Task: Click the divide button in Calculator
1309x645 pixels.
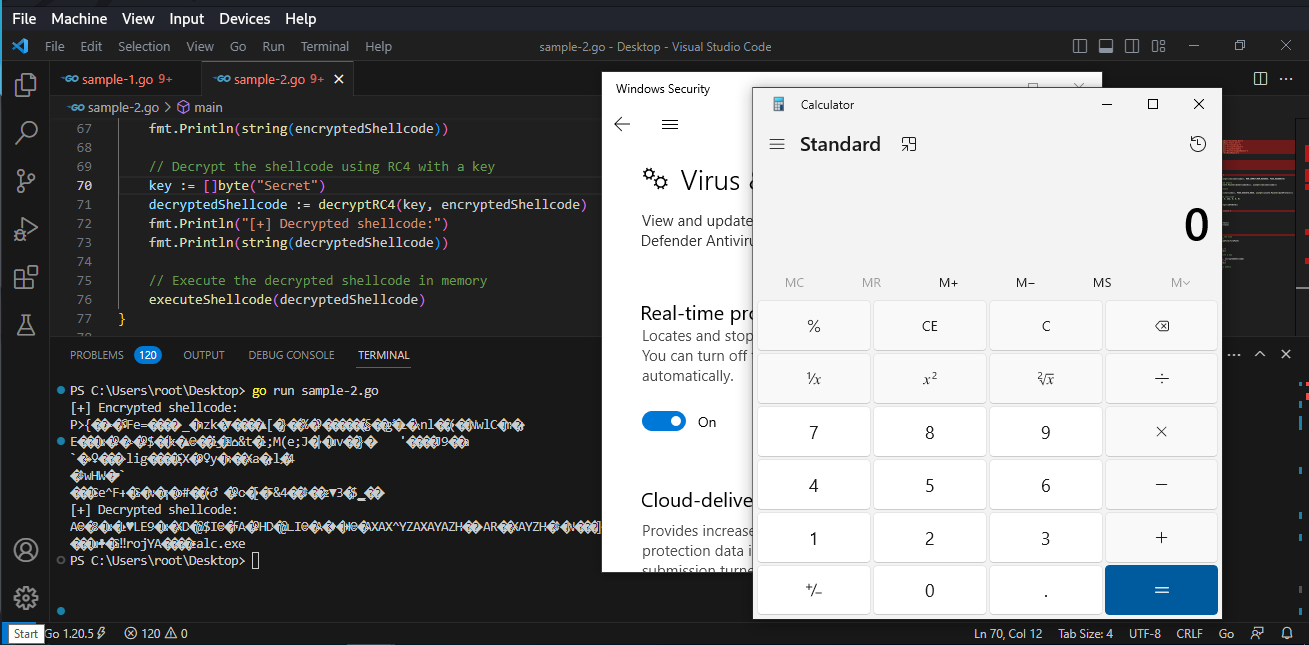Action: point(1161,378)
